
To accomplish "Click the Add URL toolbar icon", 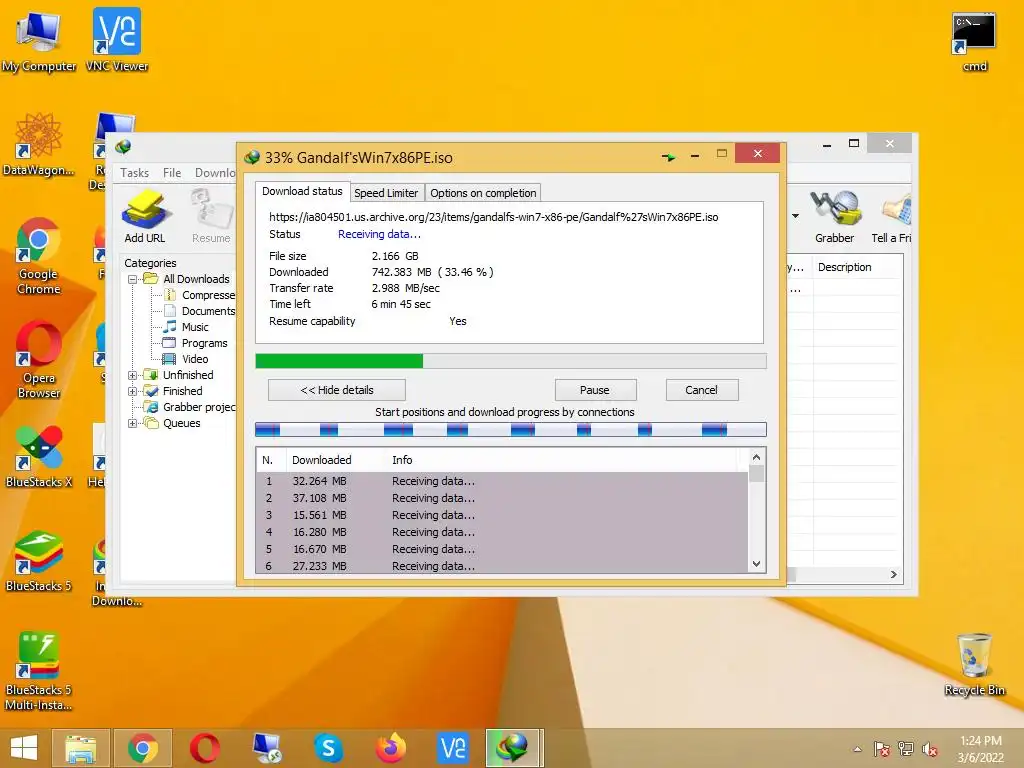I will tap(145, 216).
